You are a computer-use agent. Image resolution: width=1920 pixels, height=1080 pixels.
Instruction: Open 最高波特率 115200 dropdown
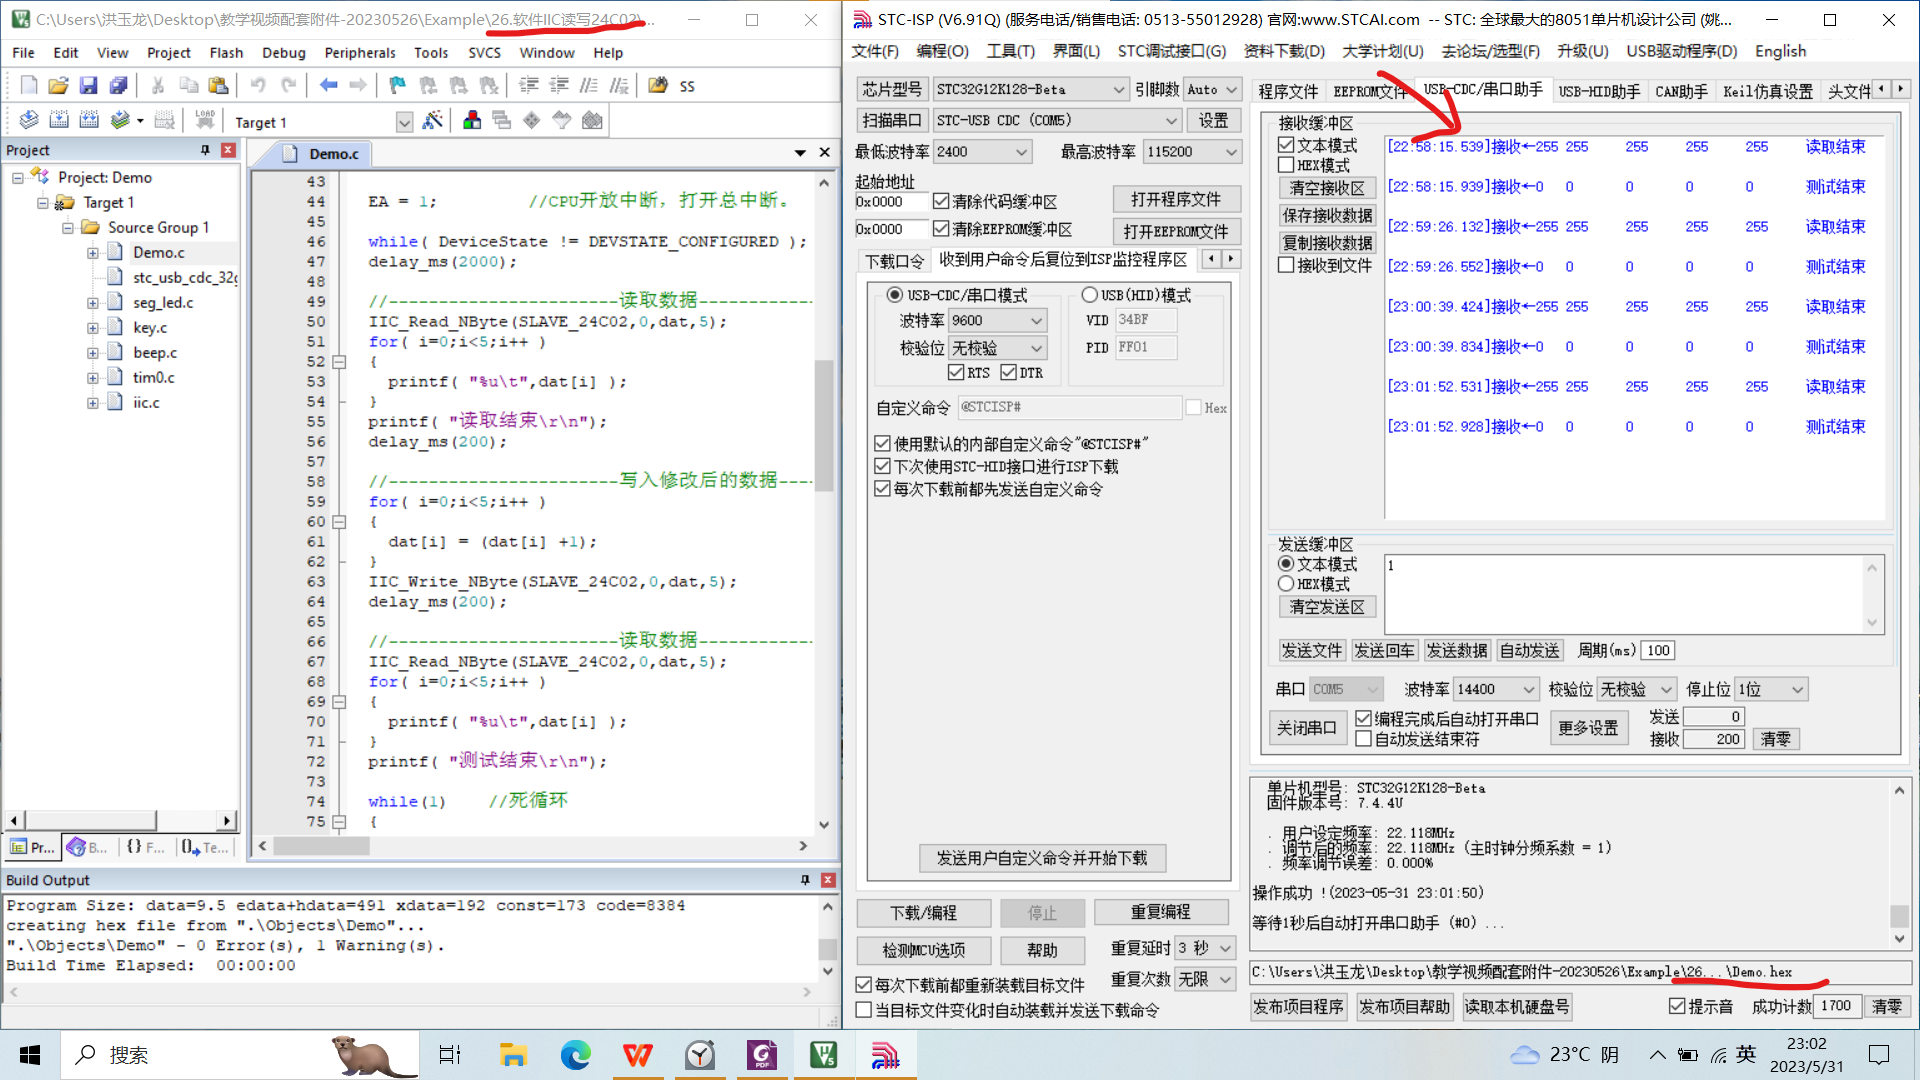pyautogui.click(x=1193, y=152)
